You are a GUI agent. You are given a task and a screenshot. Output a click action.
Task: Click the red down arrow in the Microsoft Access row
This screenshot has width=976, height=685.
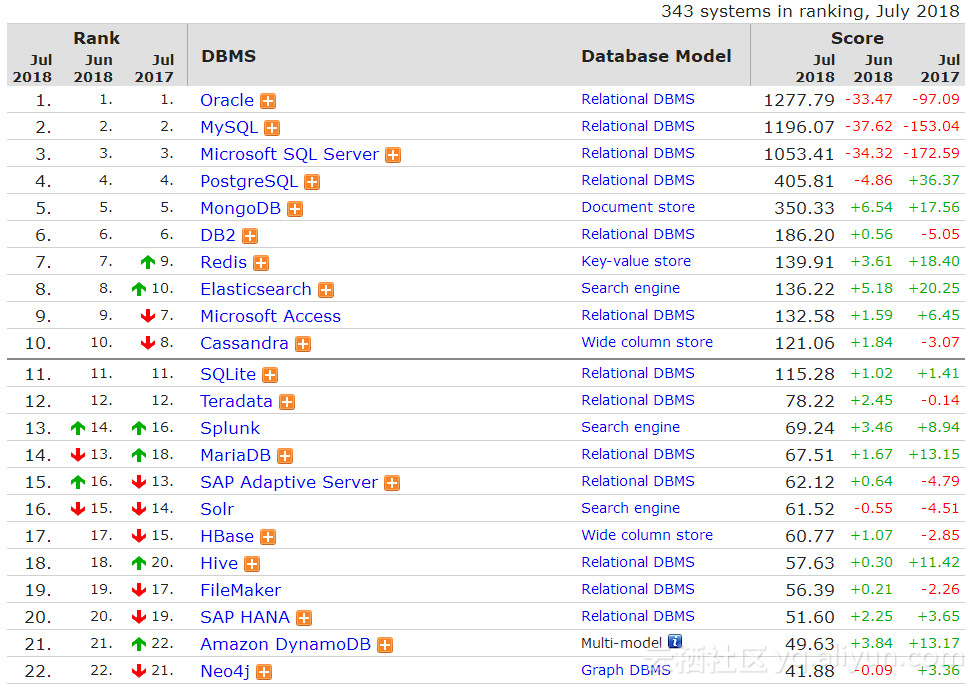[x=148, y=316]
